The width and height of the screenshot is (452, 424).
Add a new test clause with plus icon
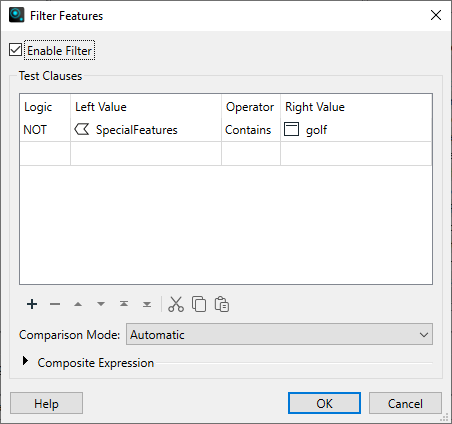coord(32,304)
